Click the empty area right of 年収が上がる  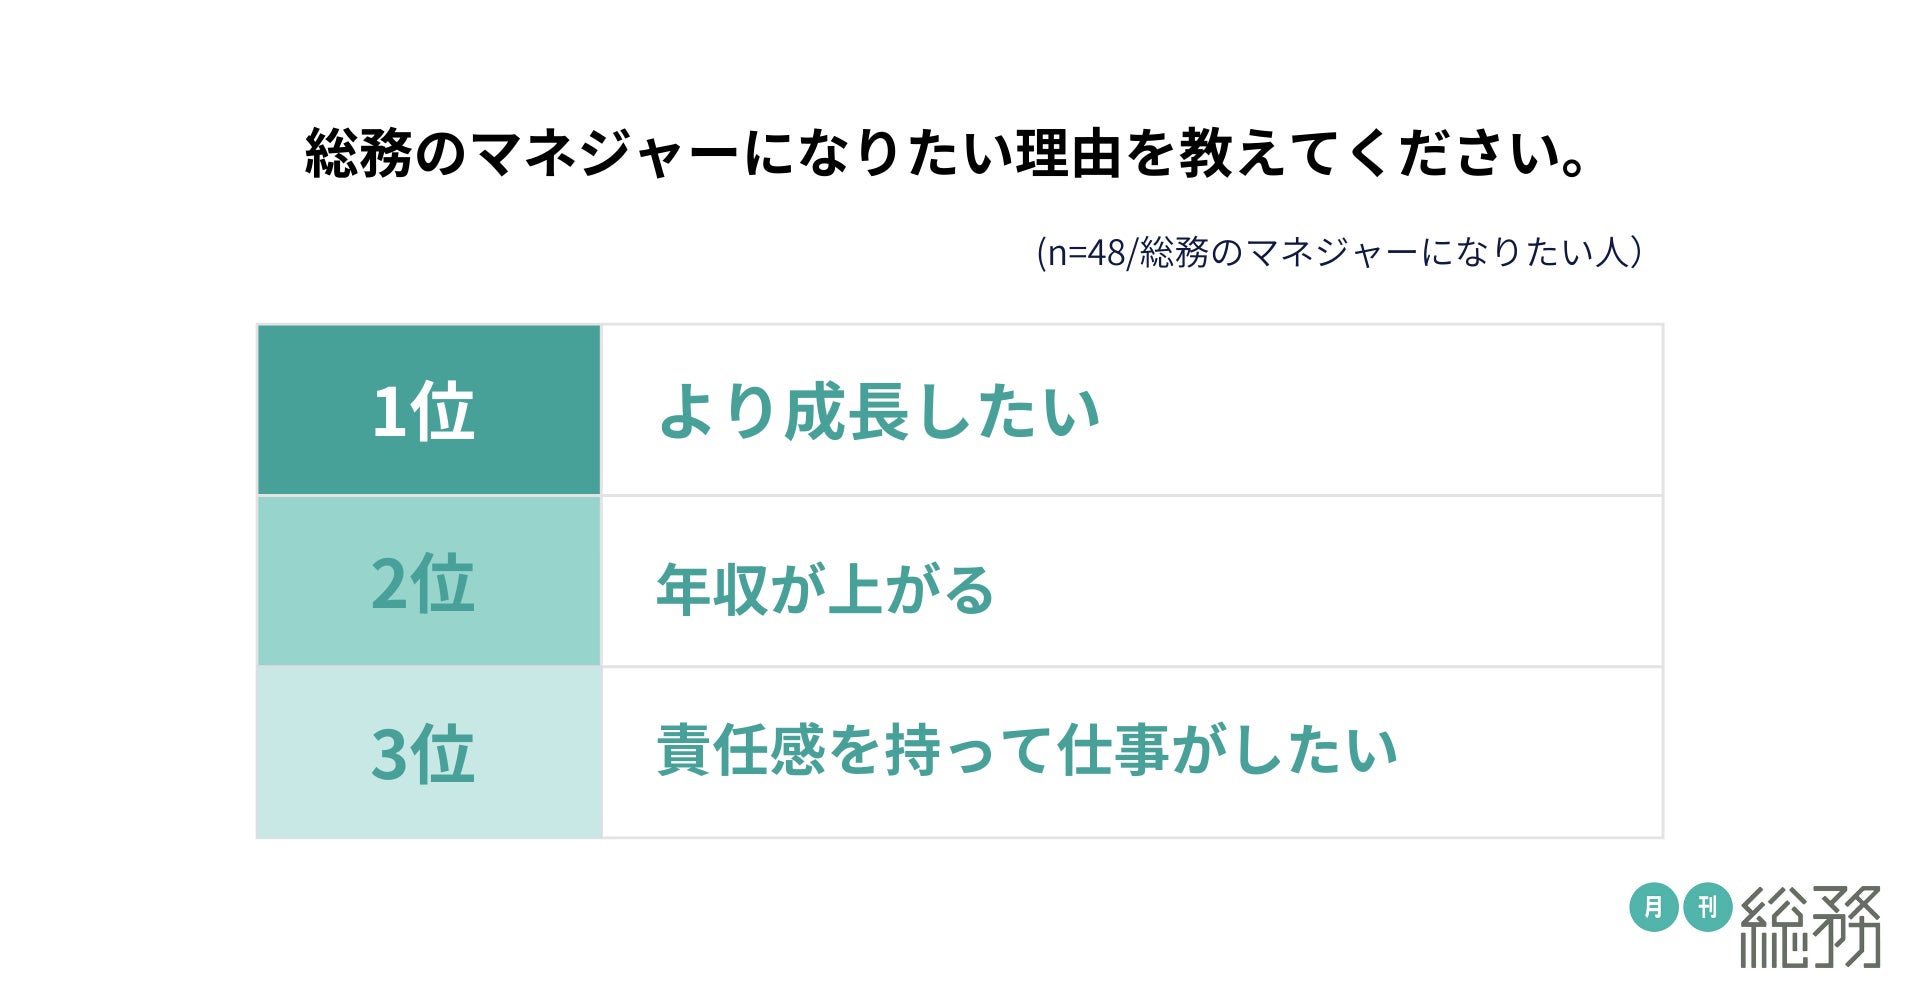click(1330, 583)
